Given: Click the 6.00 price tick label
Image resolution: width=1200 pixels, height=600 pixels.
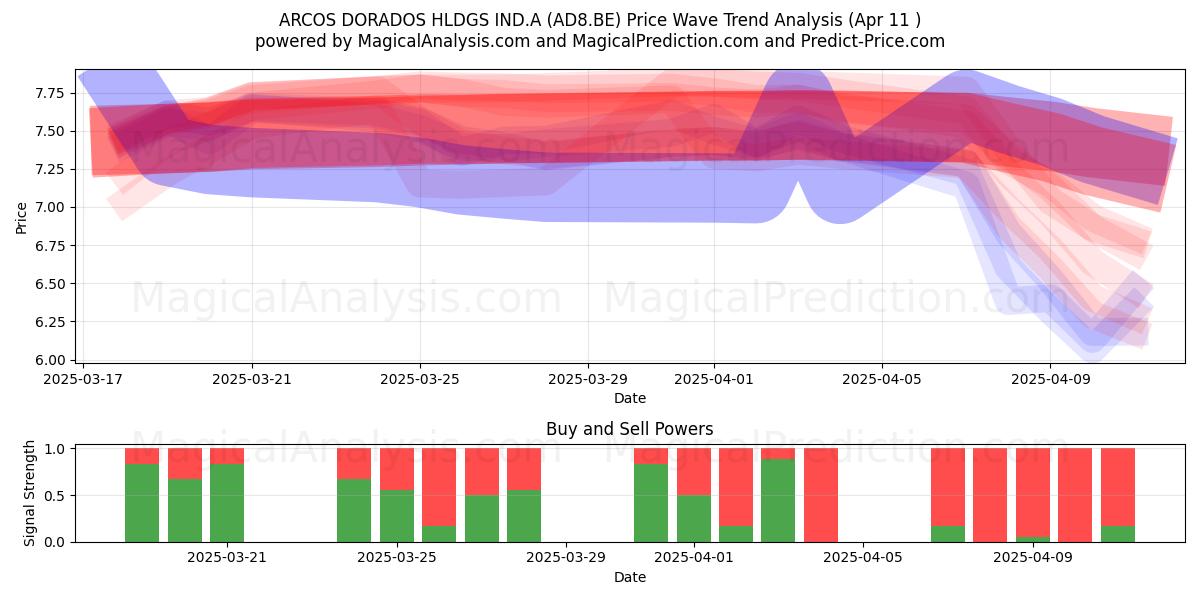Looking at the screenshot, I should [52, 360].
